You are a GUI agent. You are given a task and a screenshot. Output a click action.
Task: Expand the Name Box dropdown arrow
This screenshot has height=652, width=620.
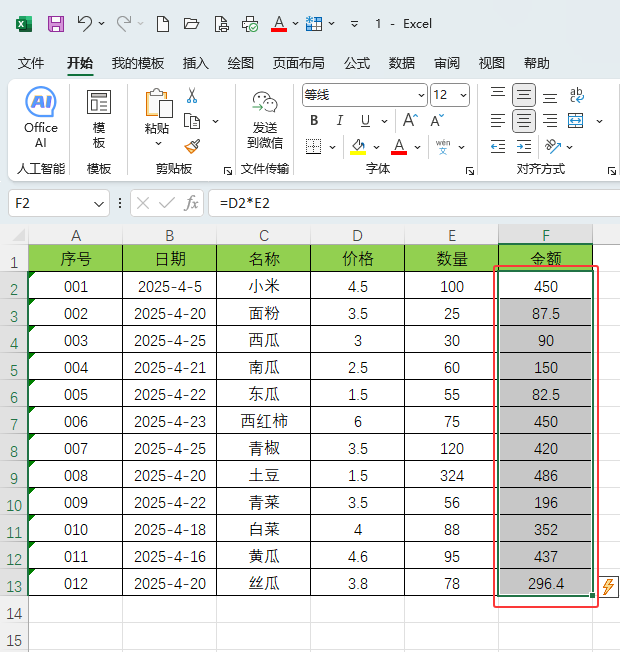pyautogui.click(x=99, y=204)
